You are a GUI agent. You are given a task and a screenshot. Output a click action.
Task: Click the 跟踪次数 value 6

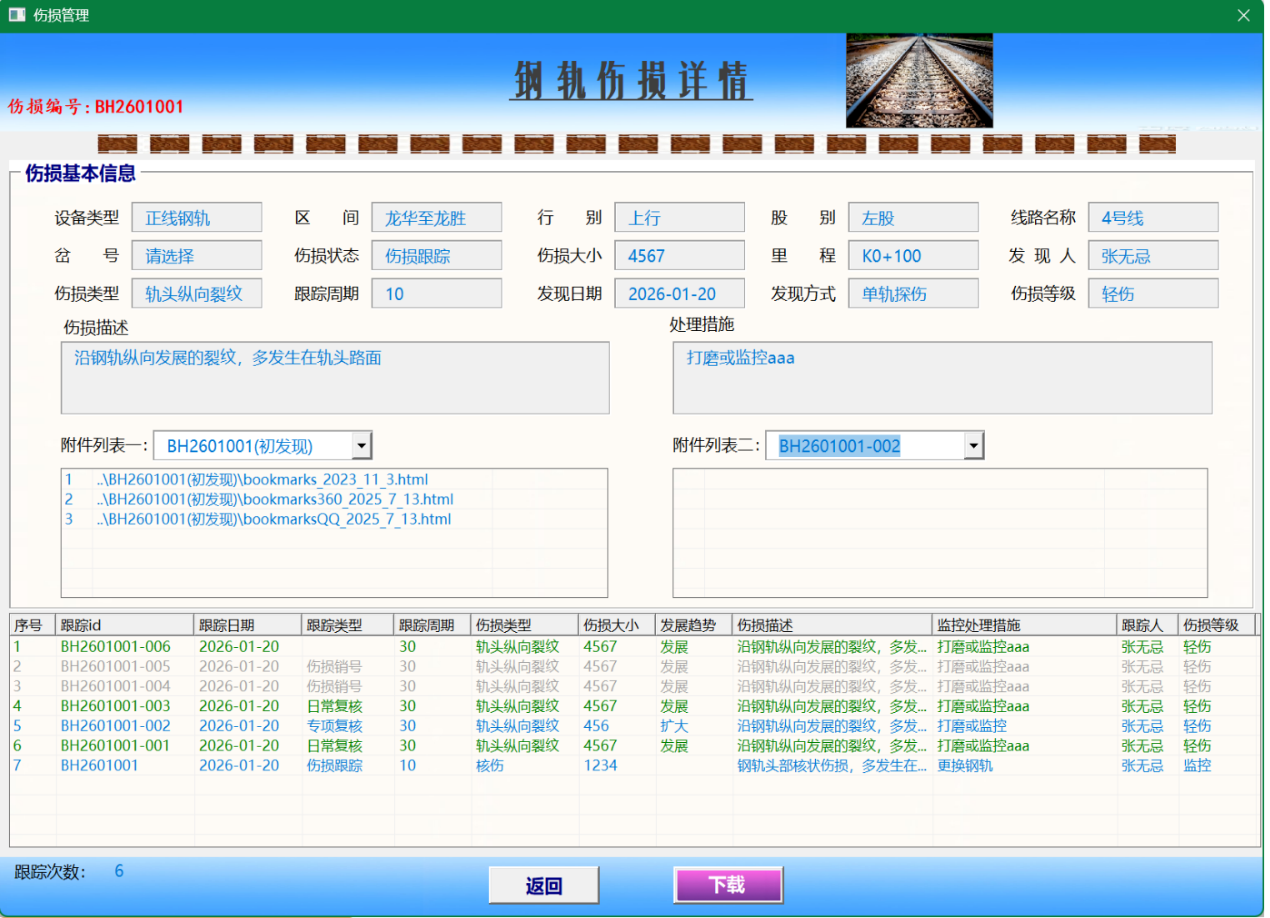coord(119,871)
